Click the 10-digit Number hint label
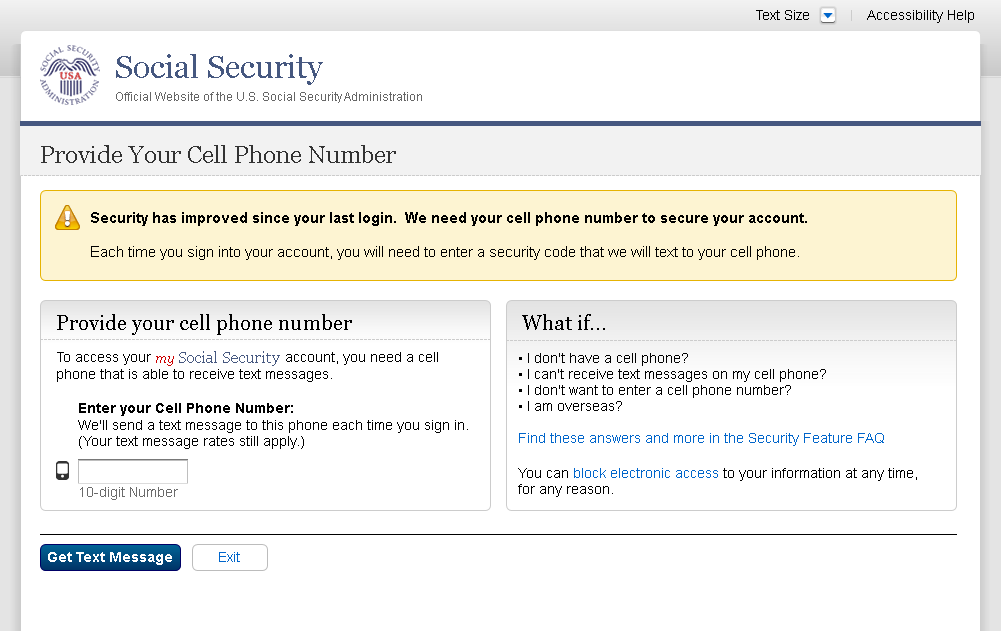The width and height of the screenshot is (1002, 632). pyautogui.click(x=128, y=492)
